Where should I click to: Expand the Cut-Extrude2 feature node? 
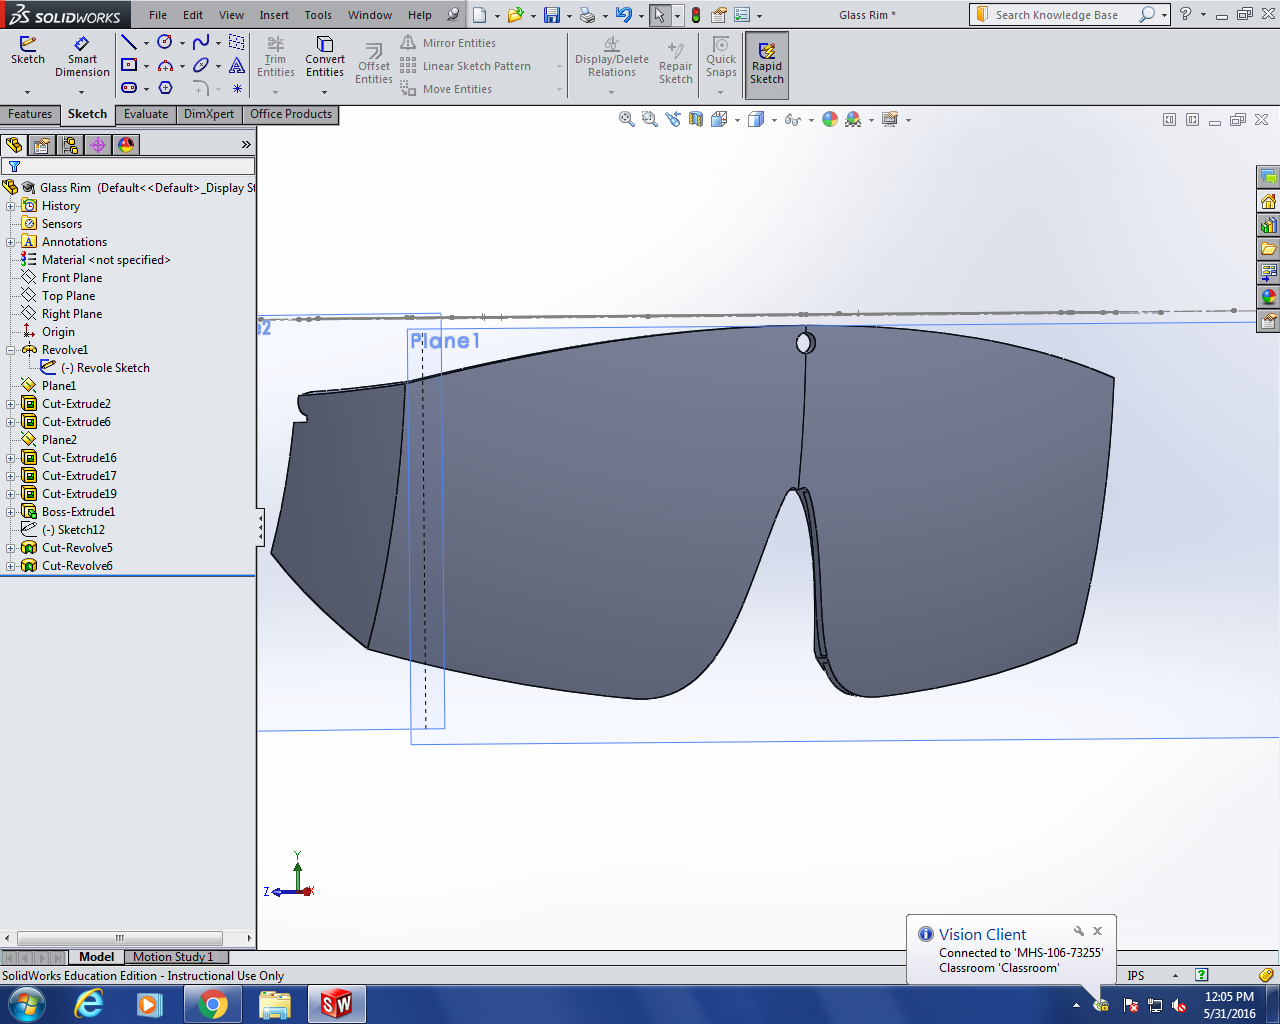pyautogui.click(x=11, y=404)
